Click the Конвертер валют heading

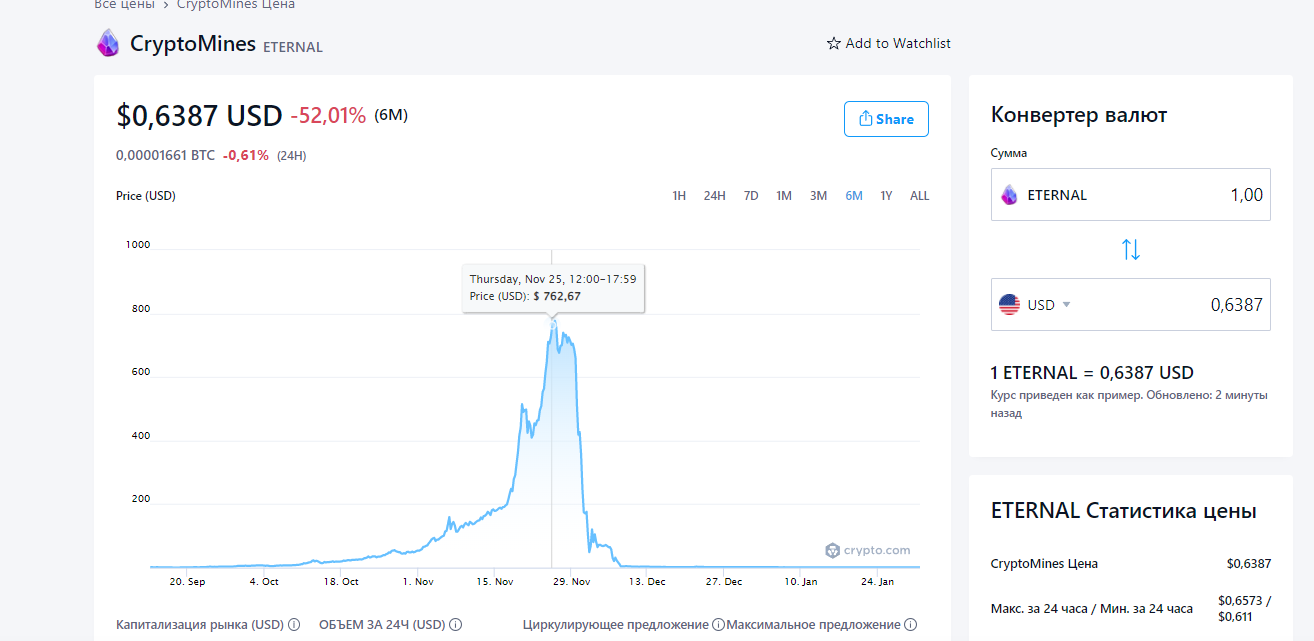tap(1079, 115)
